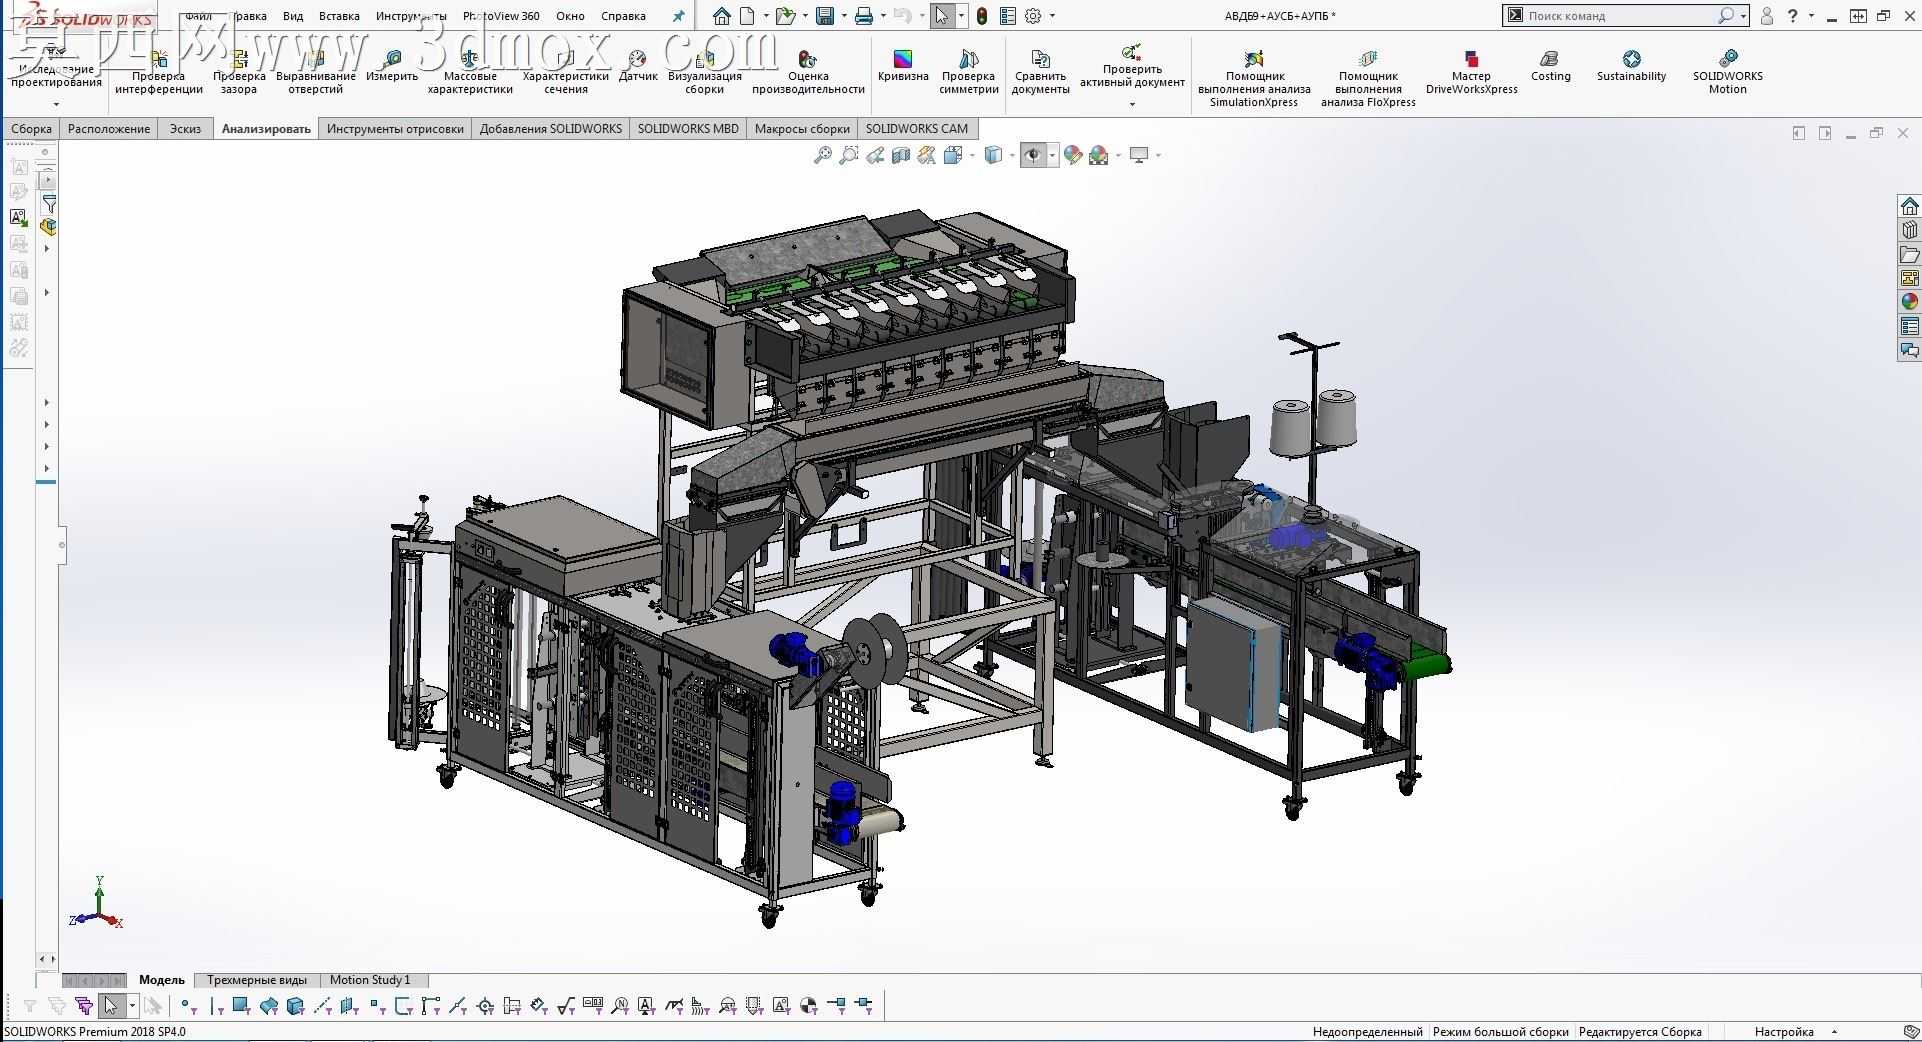Screen dimensions: 1922x1042
Task: Click the Home icon in top toolbar
Action: (721, 16)
